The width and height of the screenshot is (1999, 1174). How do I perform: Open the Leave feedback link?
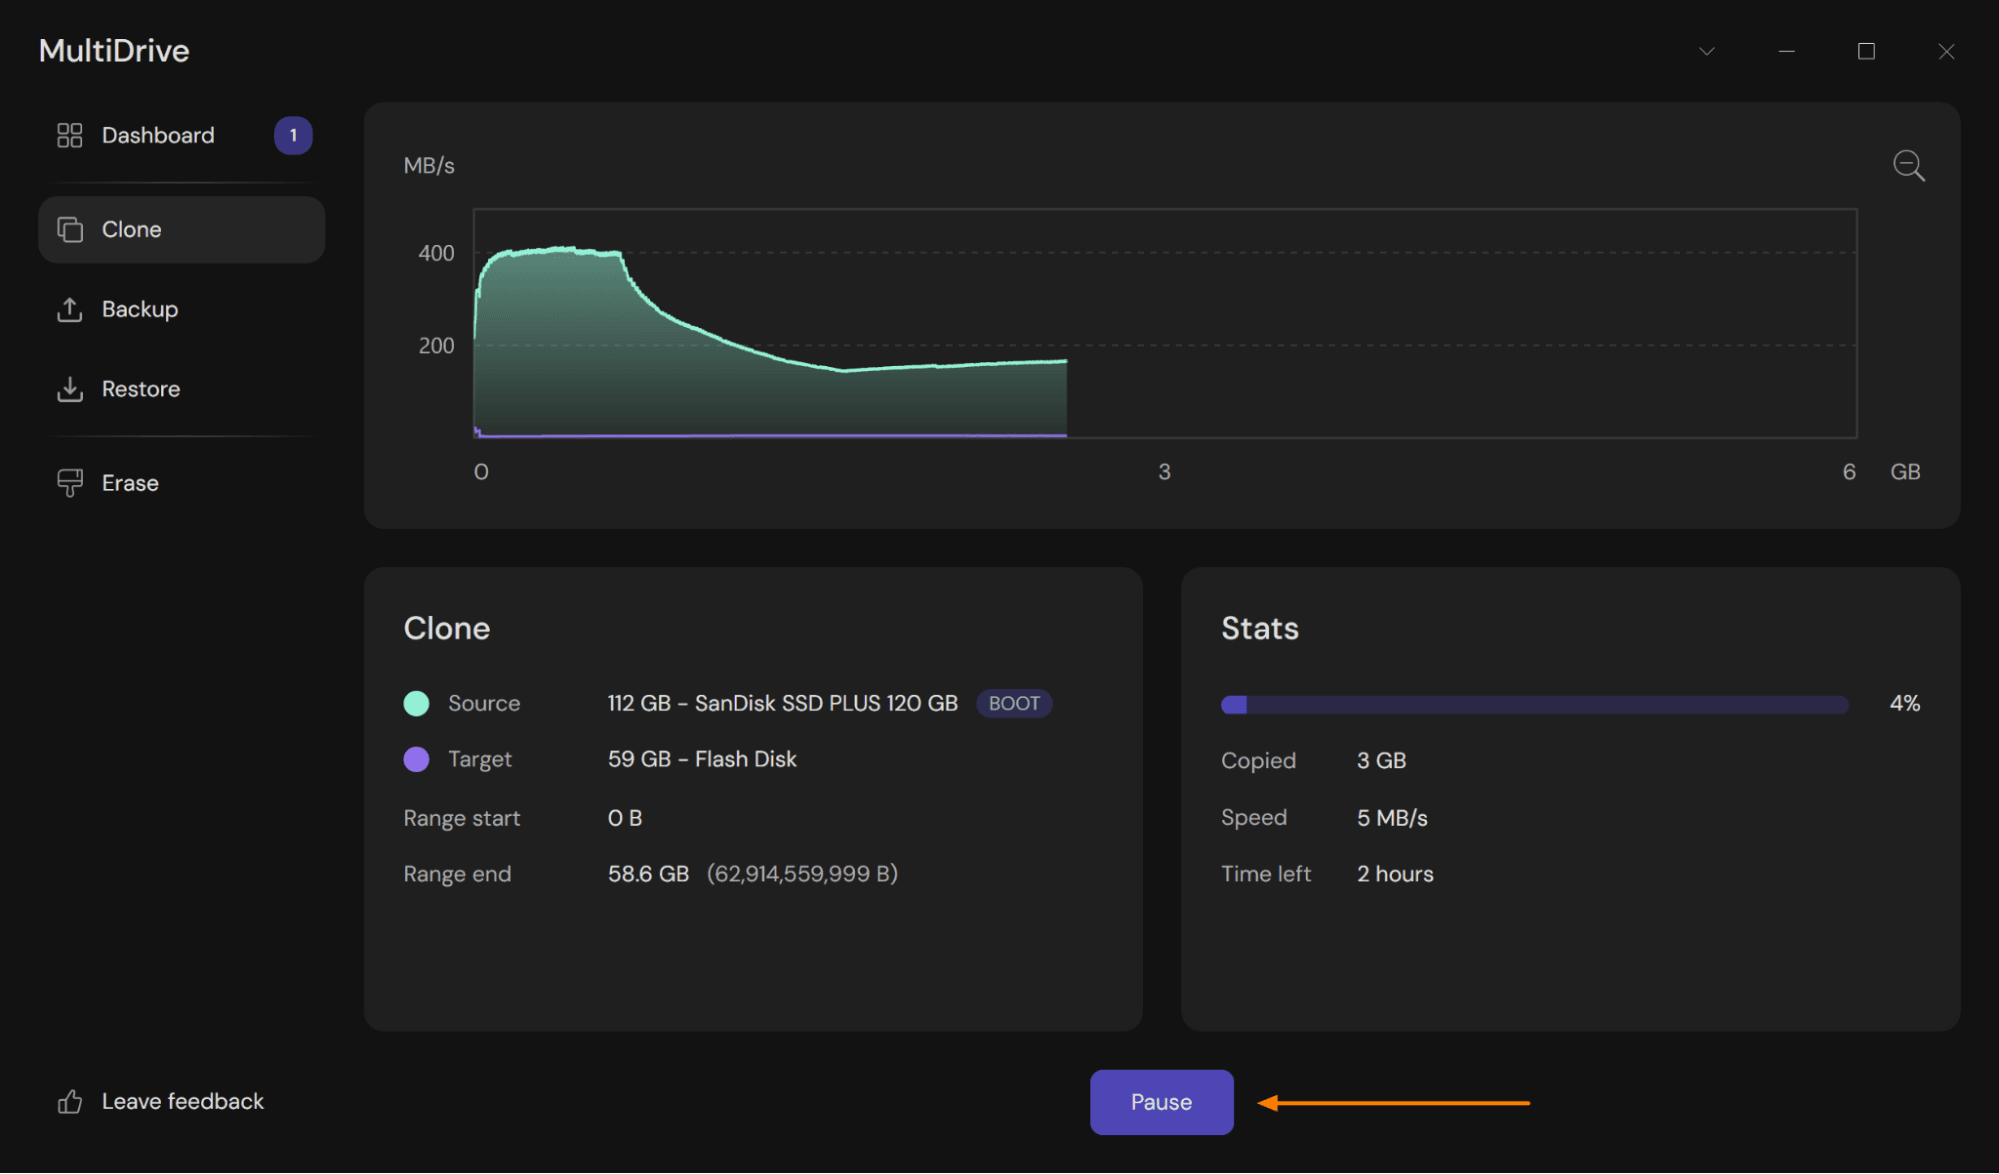[x=183, y=1102]
